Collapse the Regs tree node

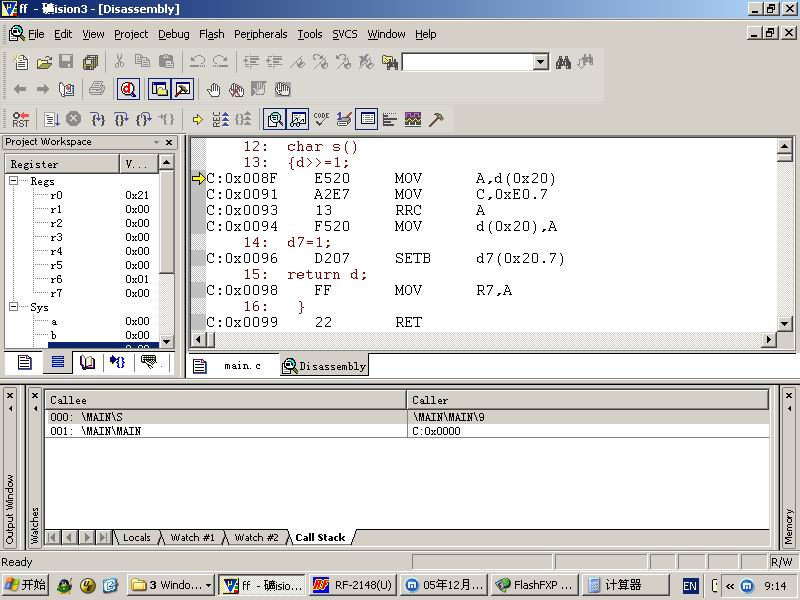coord(14,181)
